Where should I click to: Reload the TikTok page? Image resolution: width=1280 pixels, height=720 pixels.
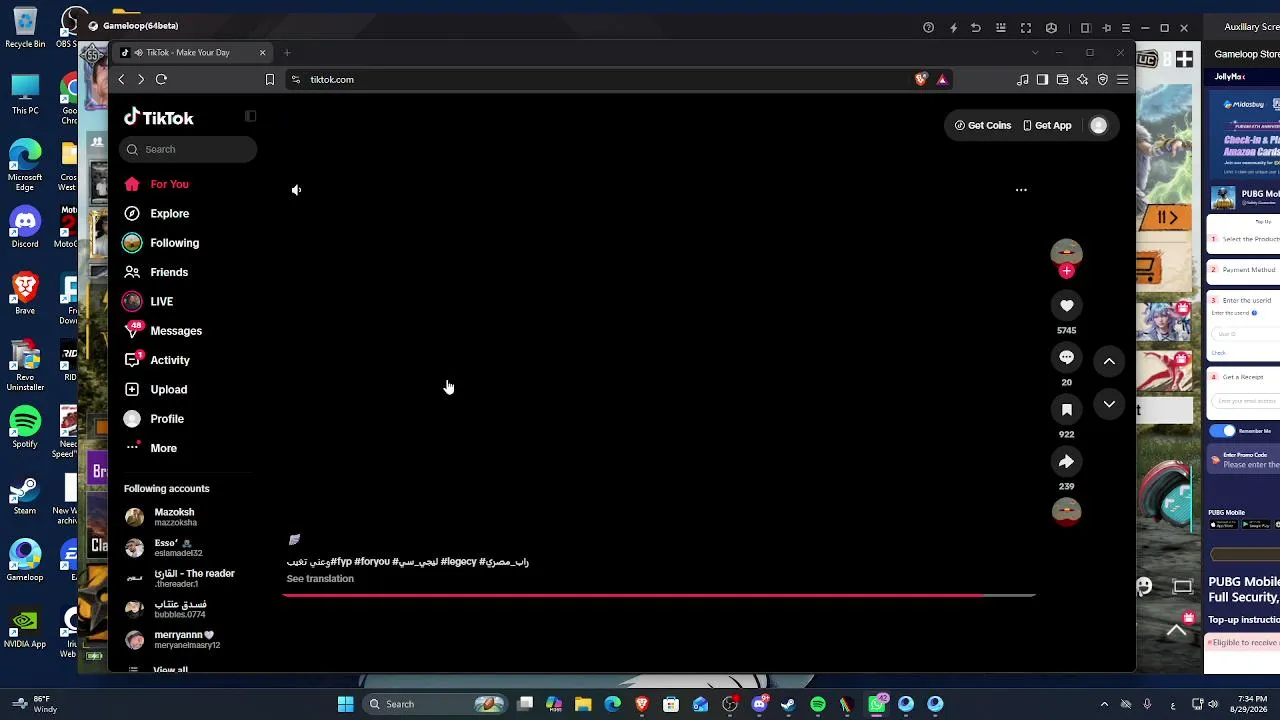click(161, 79)
